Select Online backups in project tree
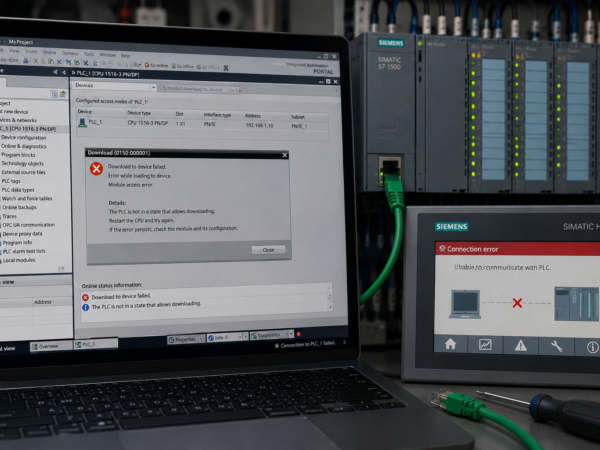 pyautogui.click(x=19, y=207)
